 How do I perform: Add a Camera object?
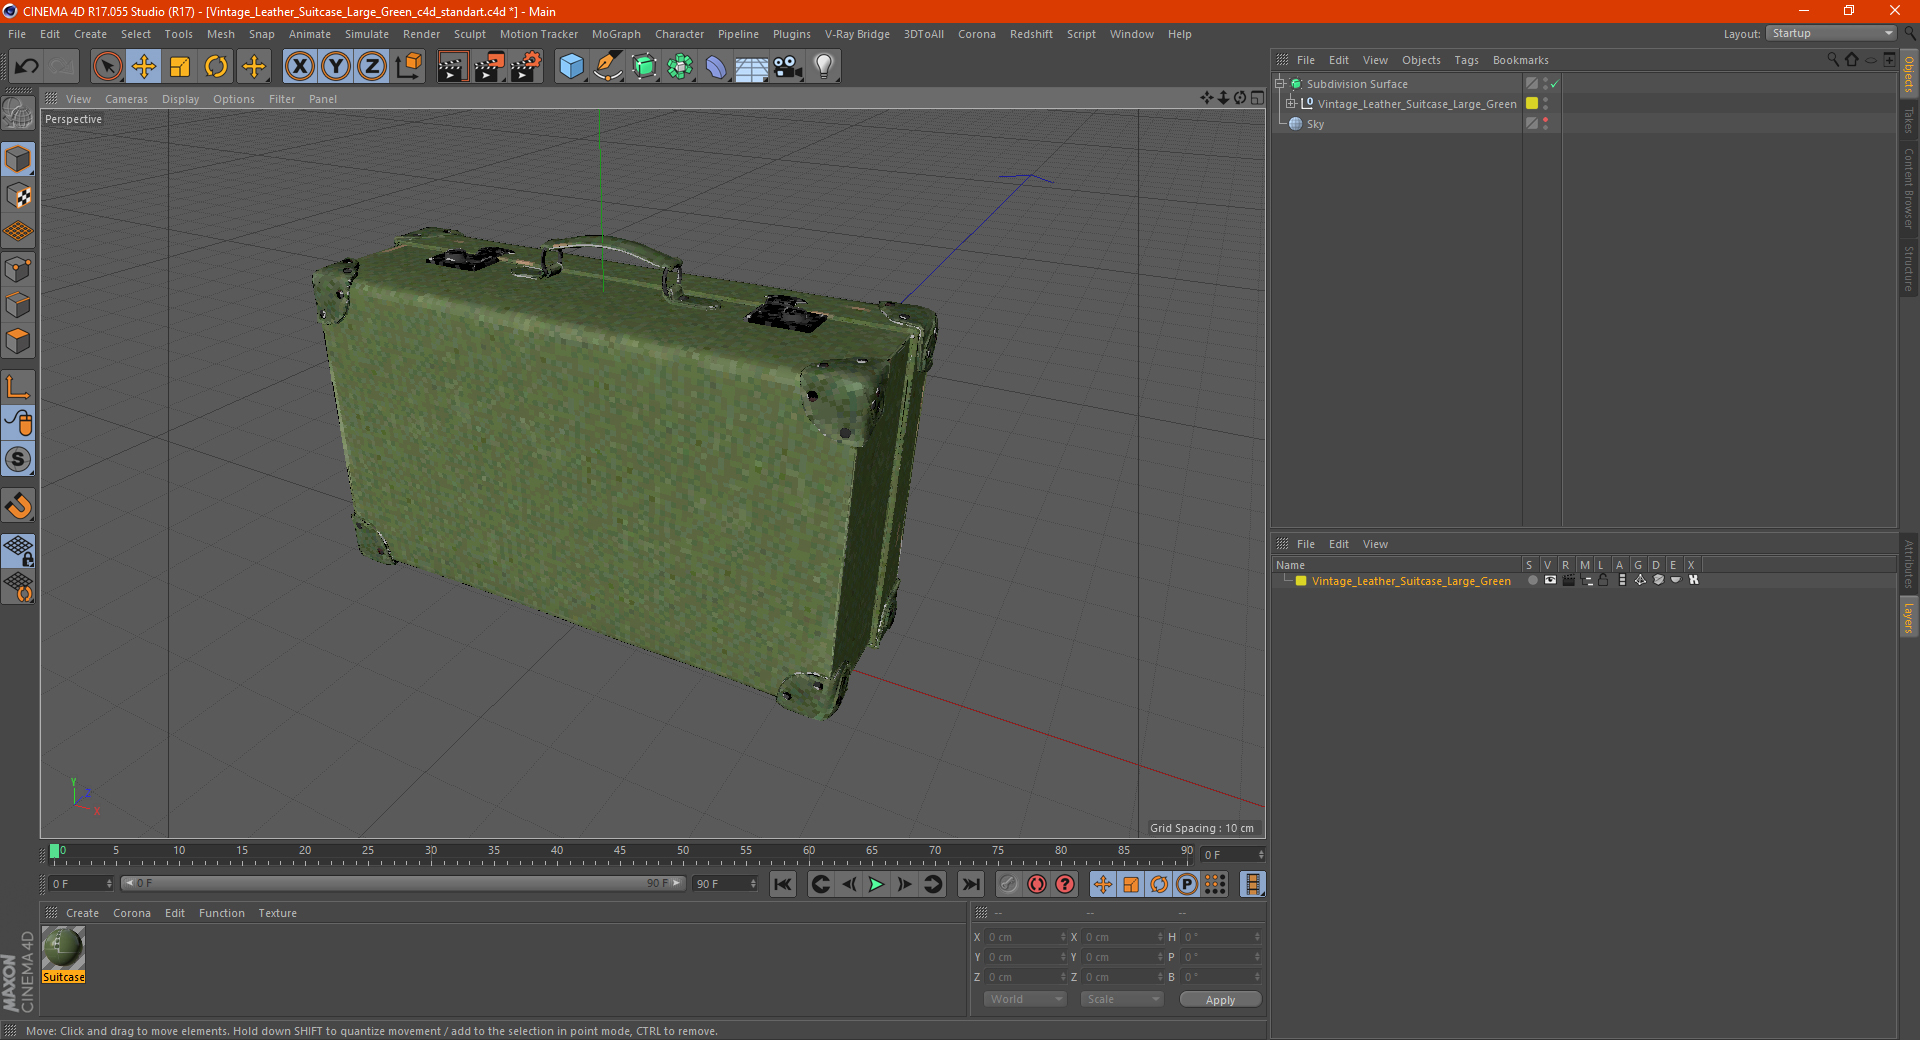[x=788, y=67]
